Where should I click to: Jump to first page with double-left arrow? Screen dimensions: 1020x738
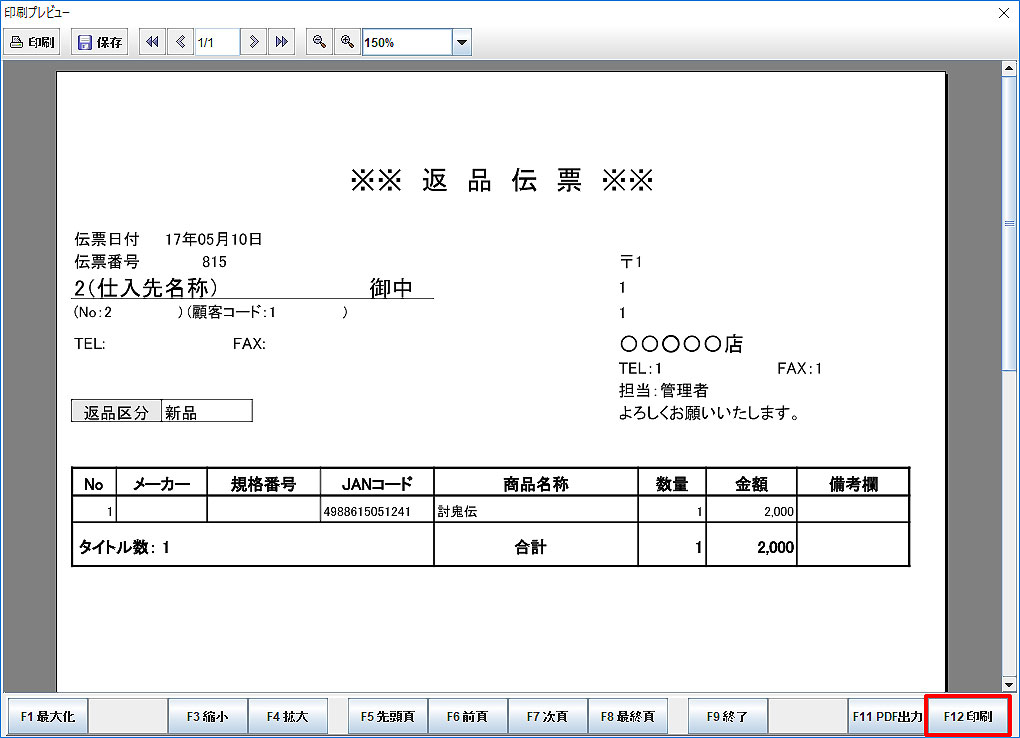click(x=152, y=42)
